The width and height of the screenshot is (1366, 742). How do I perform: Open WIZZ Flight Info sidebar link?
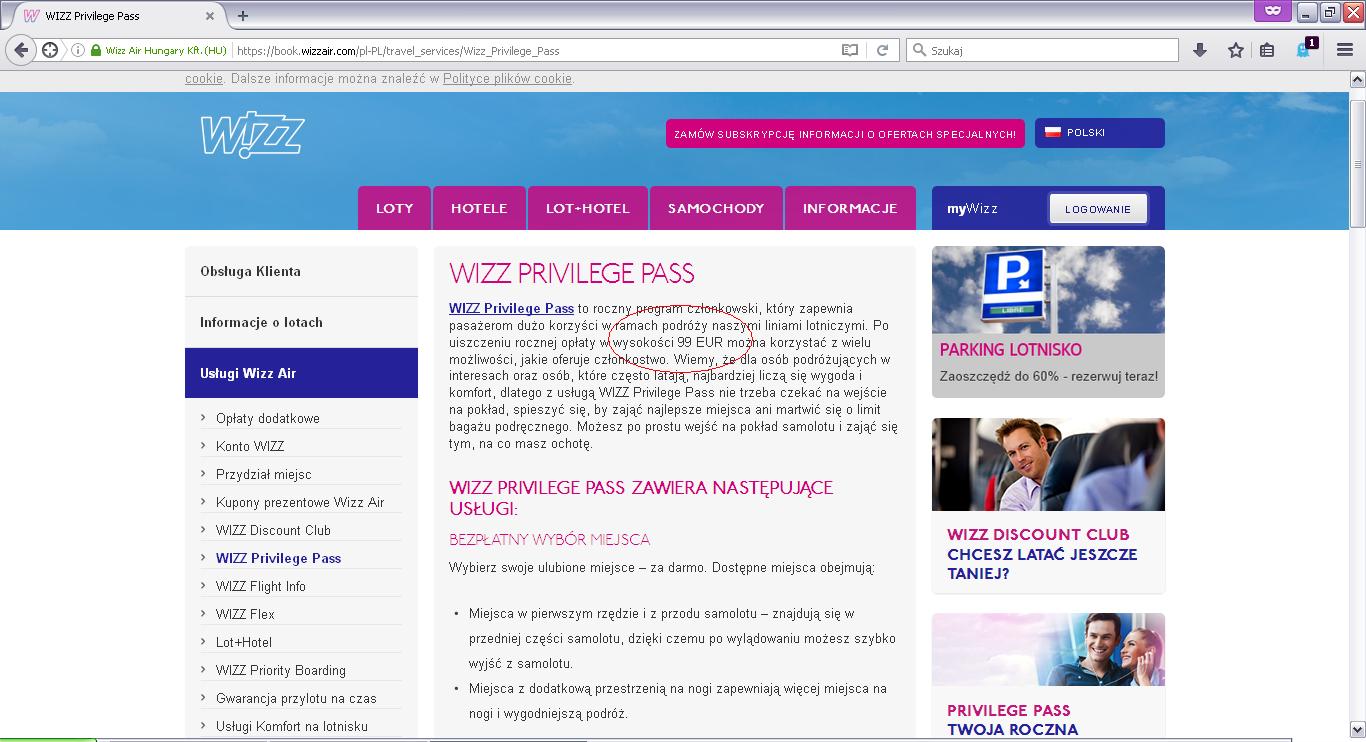(261, 586)
